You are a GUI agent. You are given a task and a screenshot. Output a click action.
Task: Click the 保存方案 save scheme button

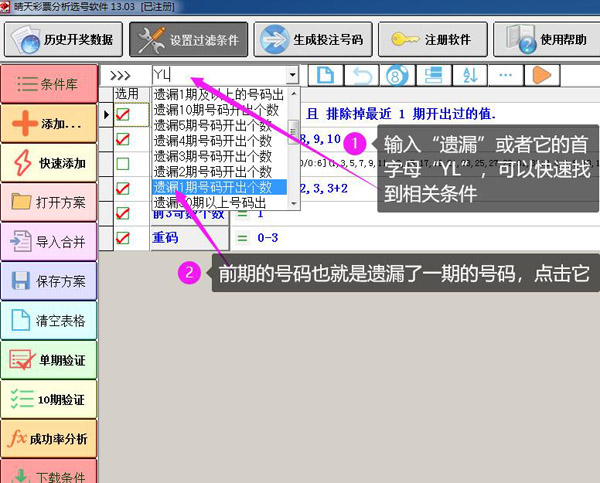pos(49,280)
